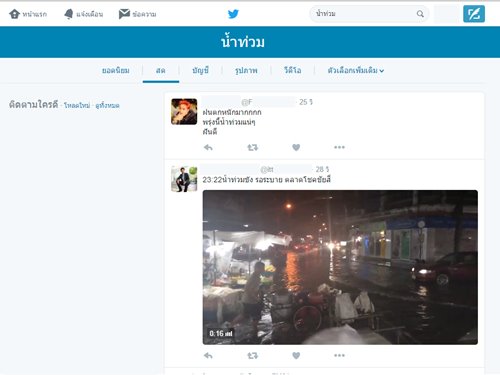Click แจ้งเตือน label in top bar
The image size is (500, 375).
[x=90, y=14]
